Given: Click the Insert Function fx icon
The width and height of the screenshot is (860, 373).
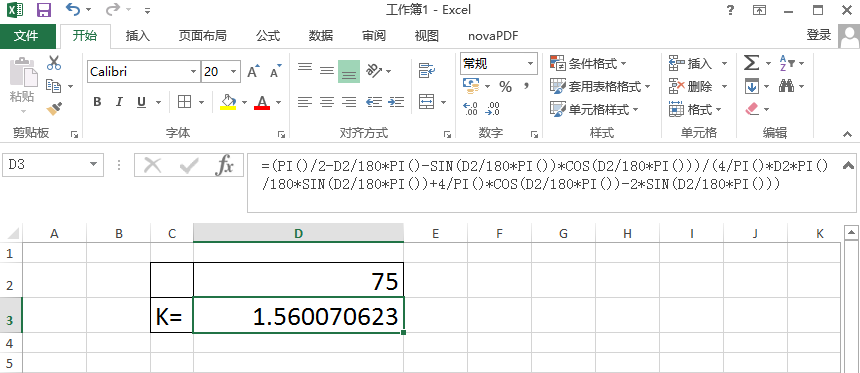Looking at the screenshot, I should point(224,165).
